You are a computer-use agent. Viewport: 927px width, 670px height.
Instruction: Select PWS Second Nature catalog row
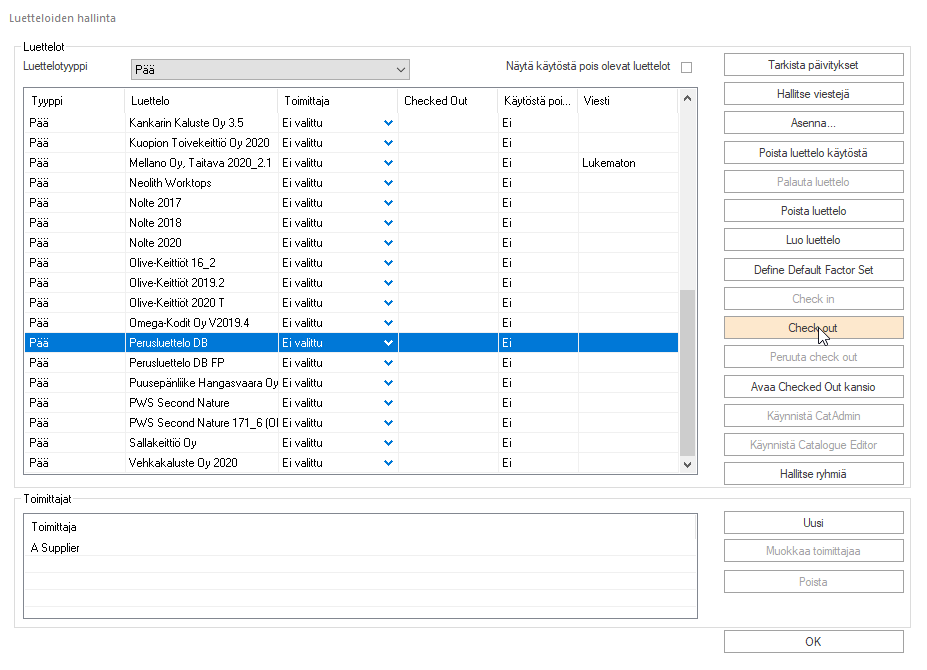coord(351,403)
